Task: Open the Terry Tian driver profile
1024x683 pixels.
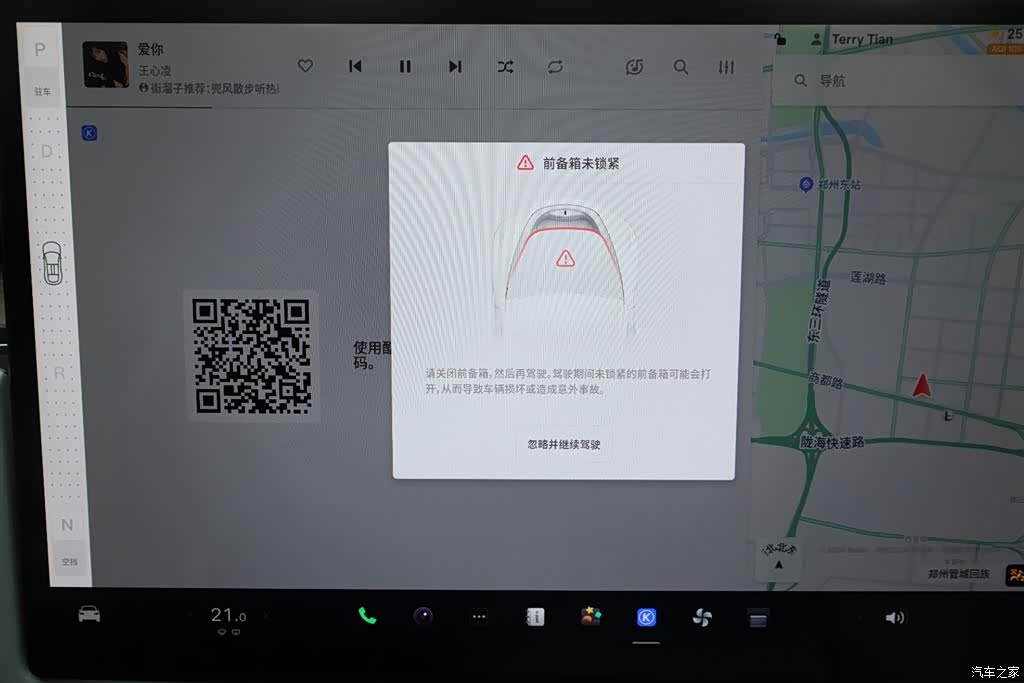Action: click(x=852, y=39)
